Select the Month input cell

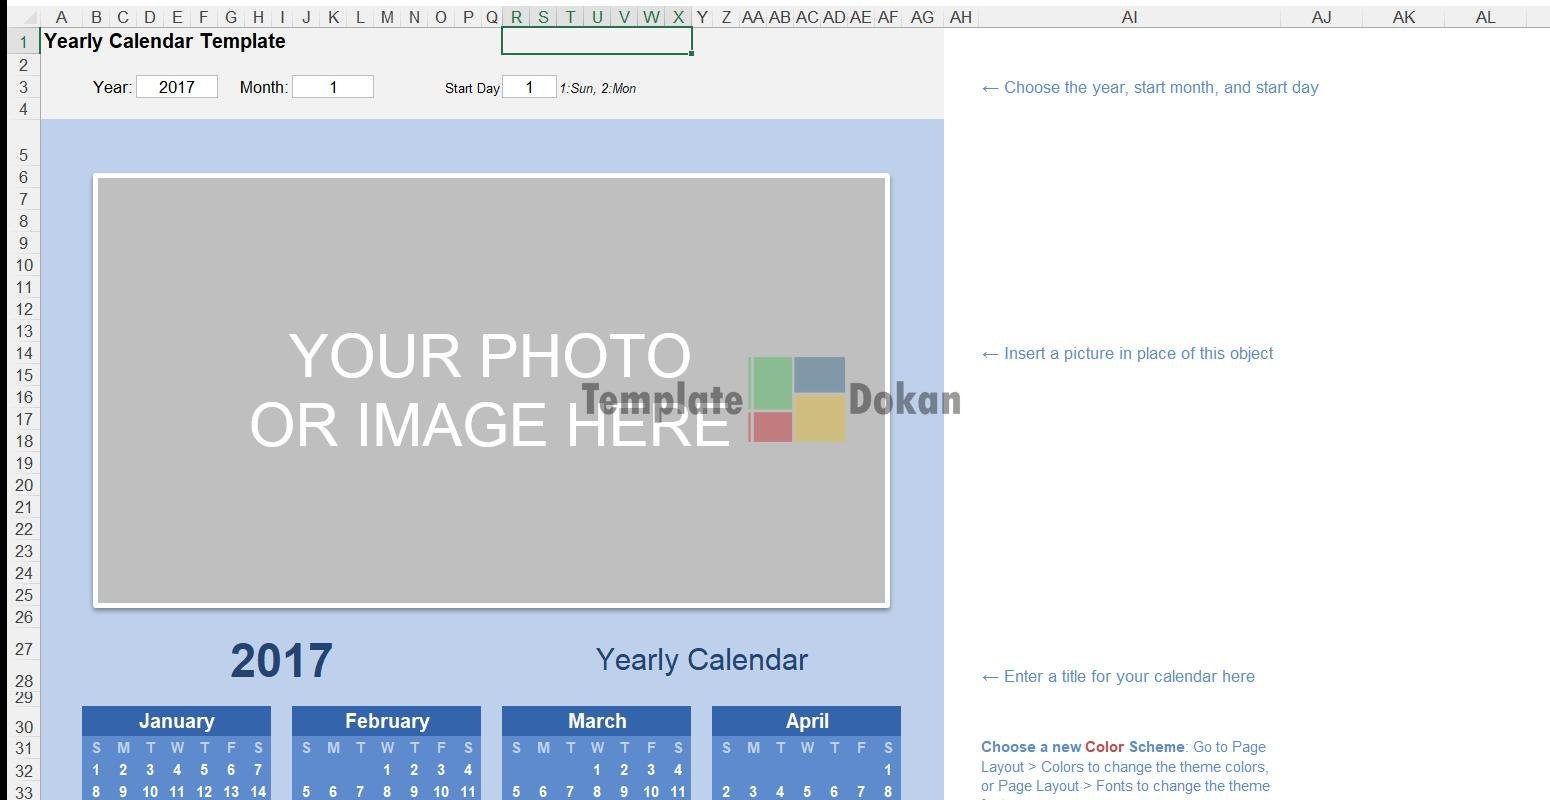coord(333,87)
